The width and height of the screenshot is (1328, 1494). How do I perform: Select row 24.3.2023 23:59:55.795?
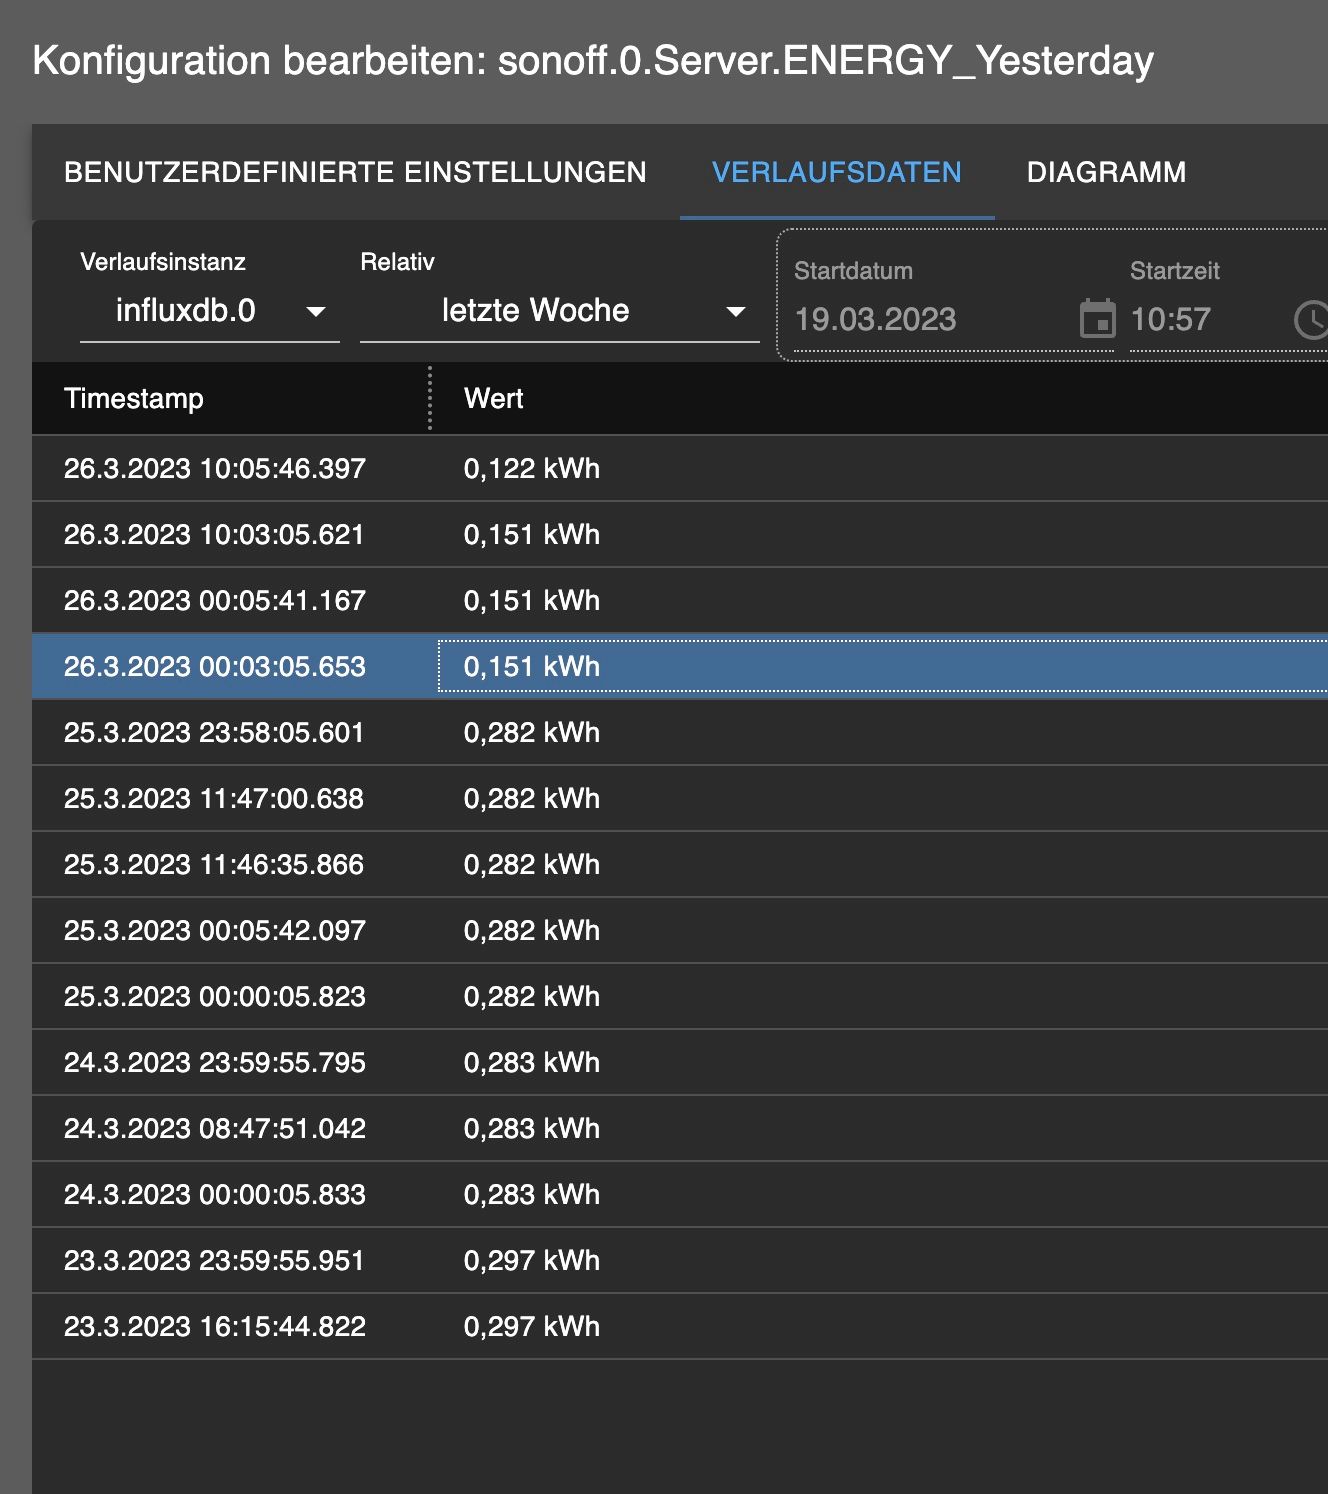pyautogui.click(x=680, y=1062)
